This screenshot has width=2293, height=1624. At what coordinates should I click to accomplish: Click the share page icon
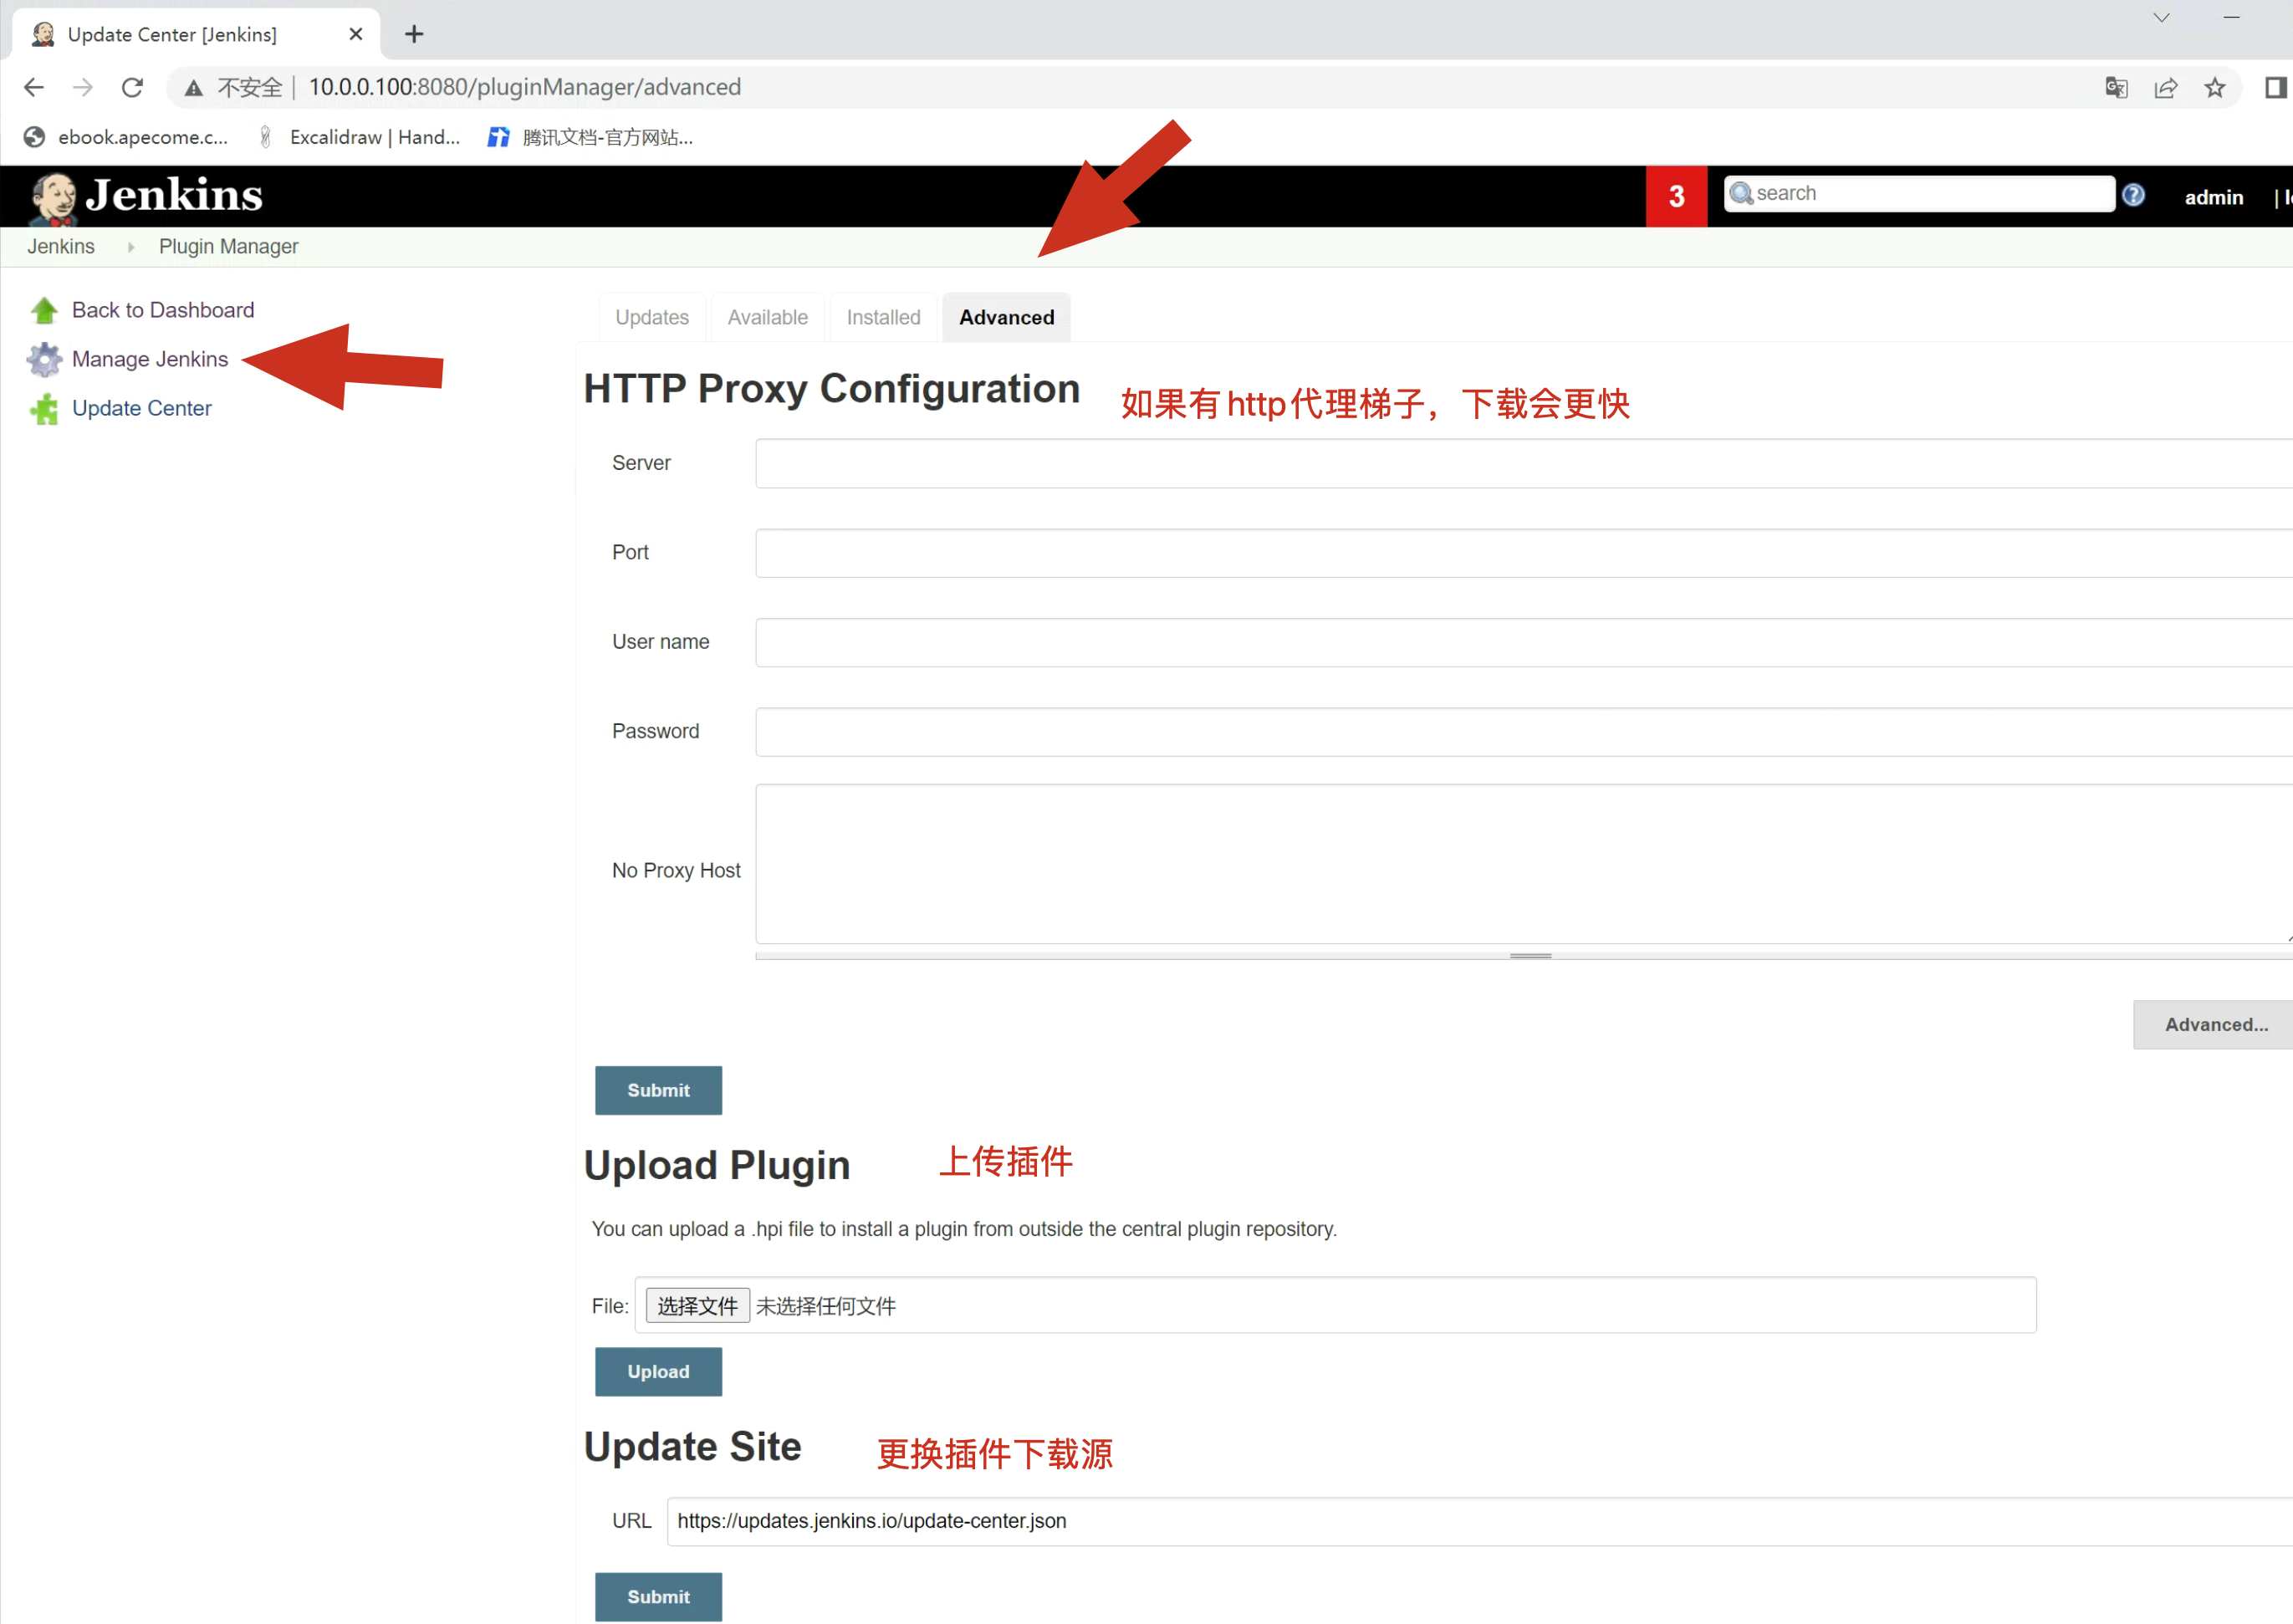[2166, 88]
